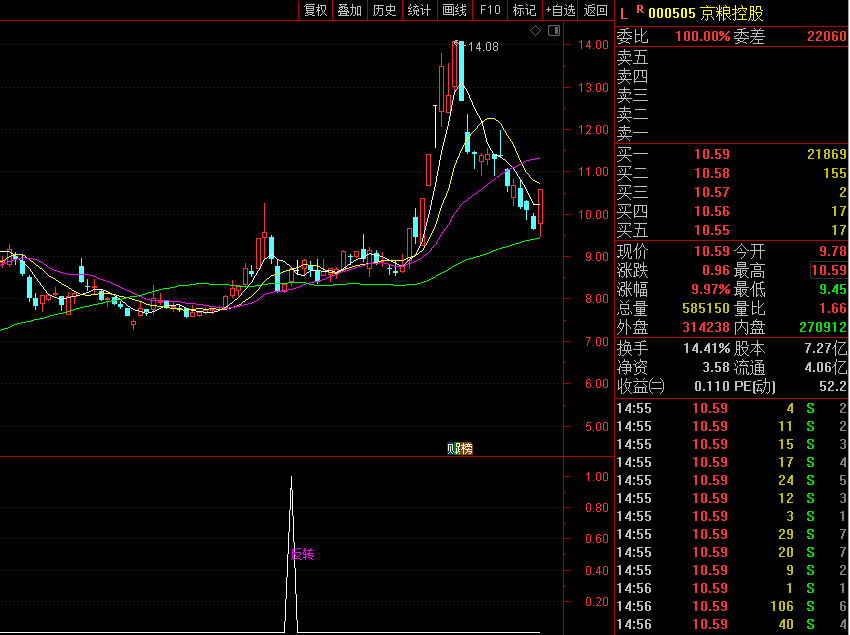Screen dimensions: 850x635
Task: Open the 叠加 overlay option
Action: coord(350,10)
